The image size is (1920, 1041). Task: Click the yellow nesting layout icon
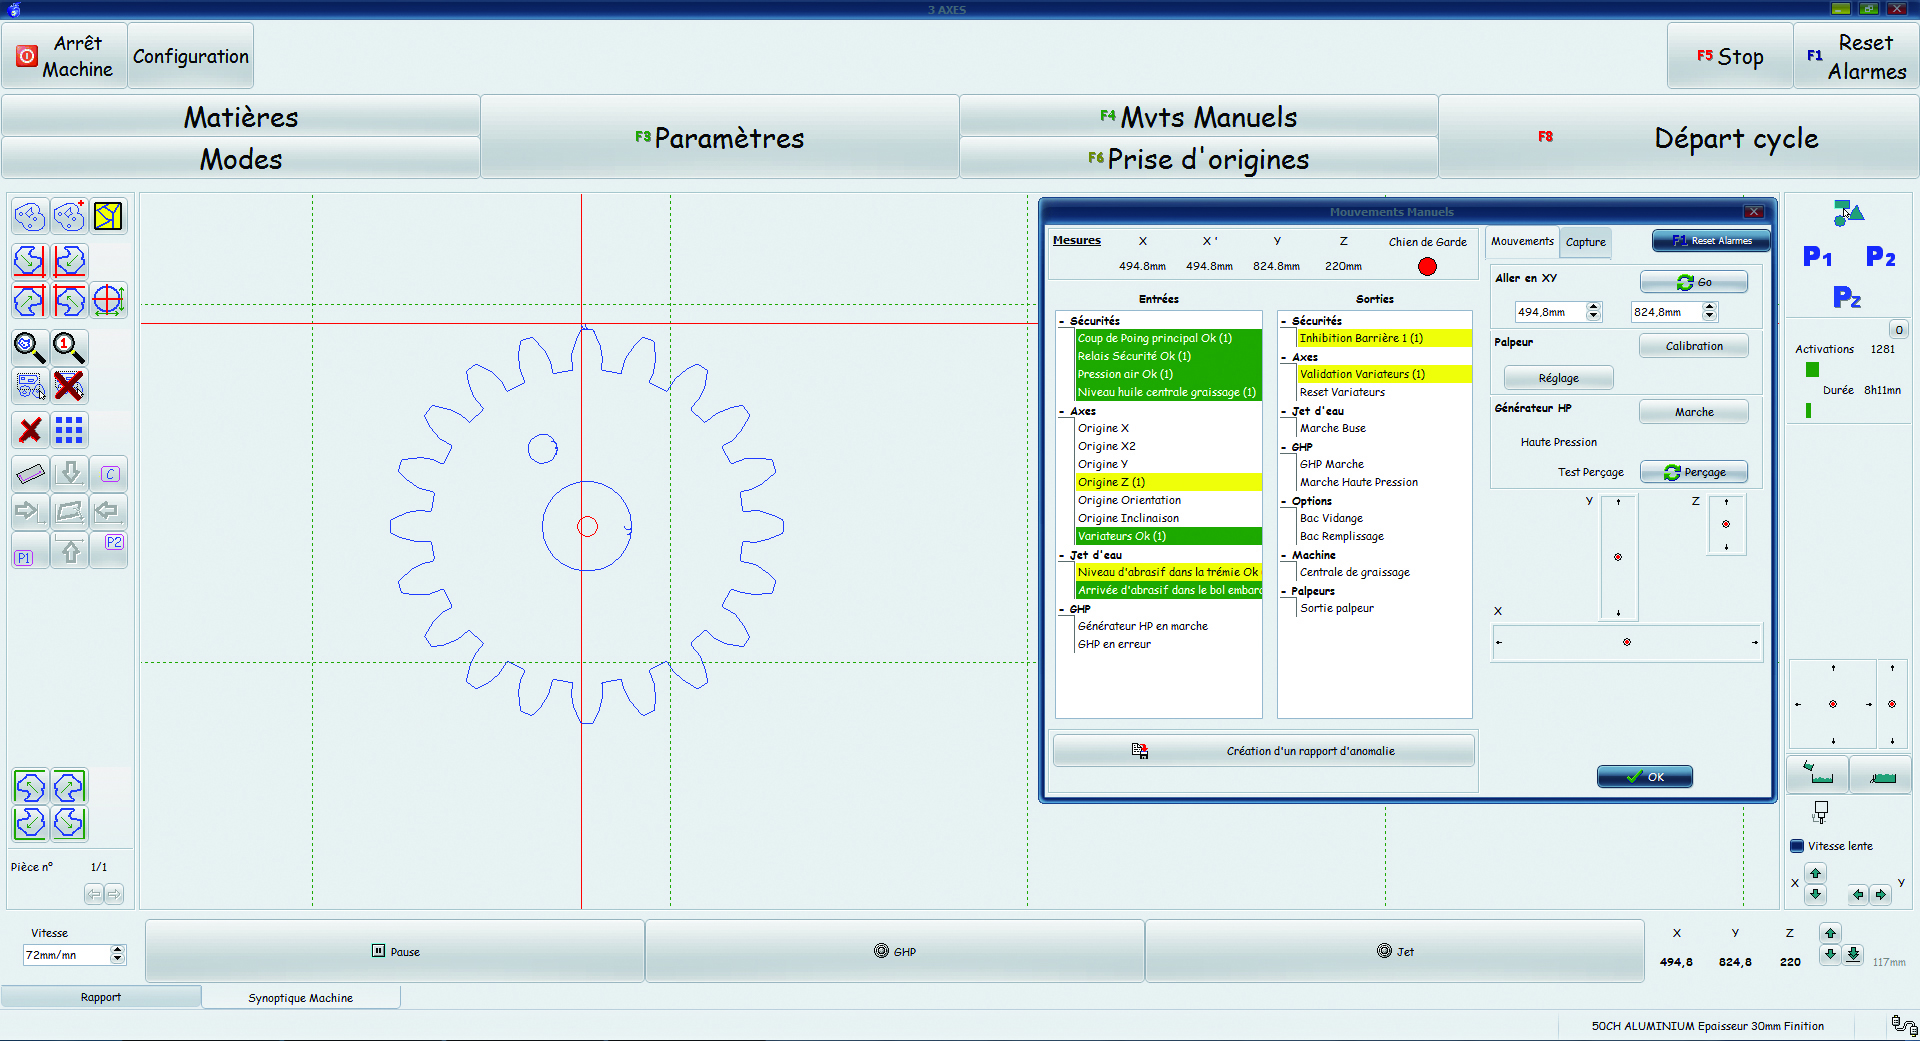(x=108, y=216)
